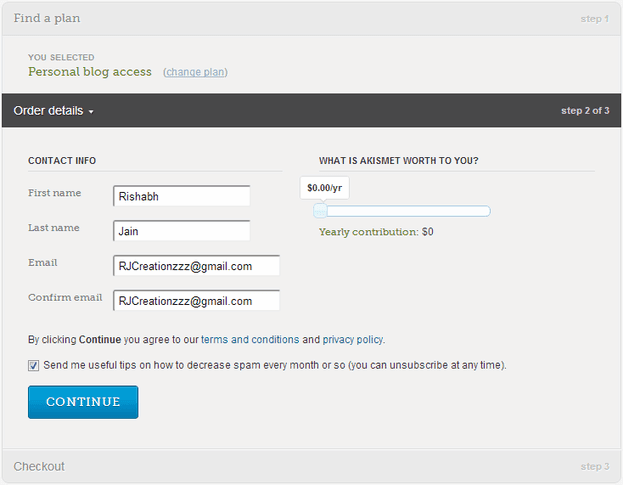The height and width of the screenshot is (485, 623).
Task: Click the Personal blog access plan name
Action: tap(90, 72)
